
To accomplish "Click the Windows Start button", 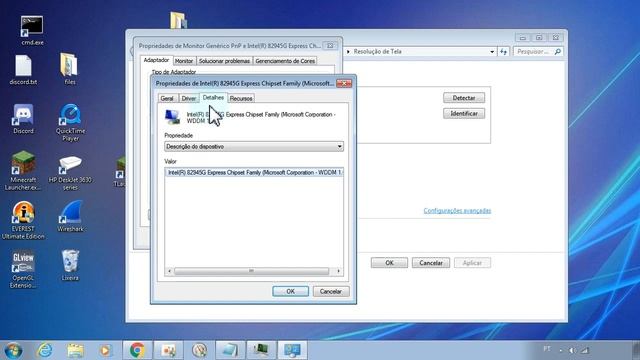I will [x=13, y=350].
